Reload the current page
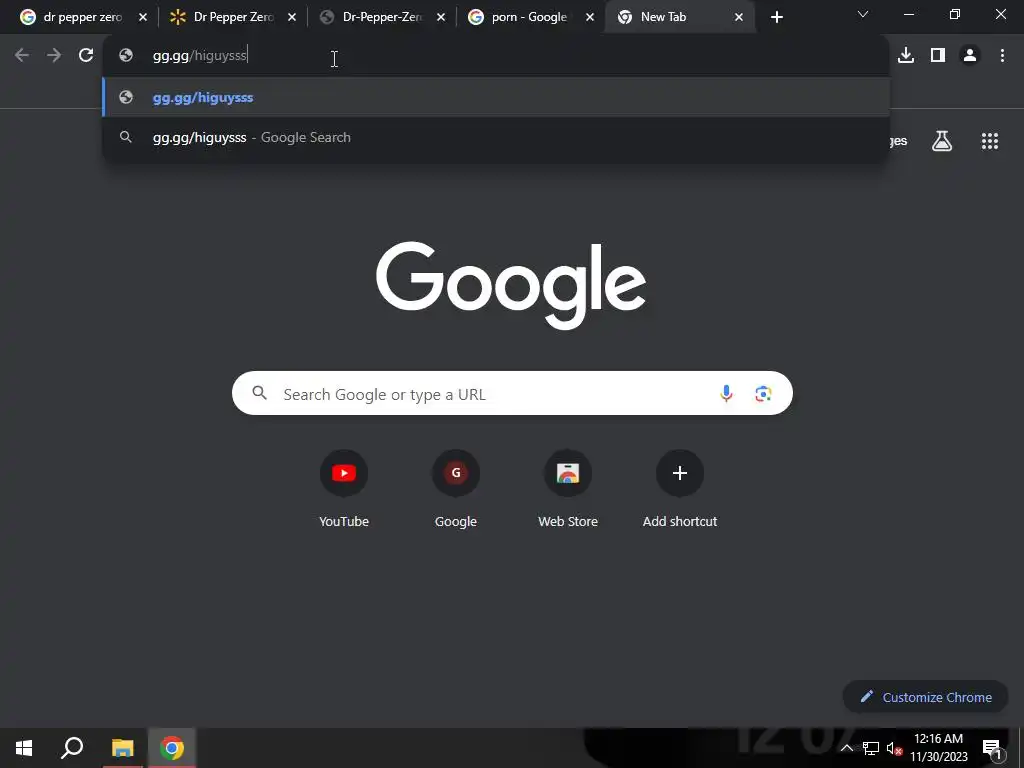 86,56
